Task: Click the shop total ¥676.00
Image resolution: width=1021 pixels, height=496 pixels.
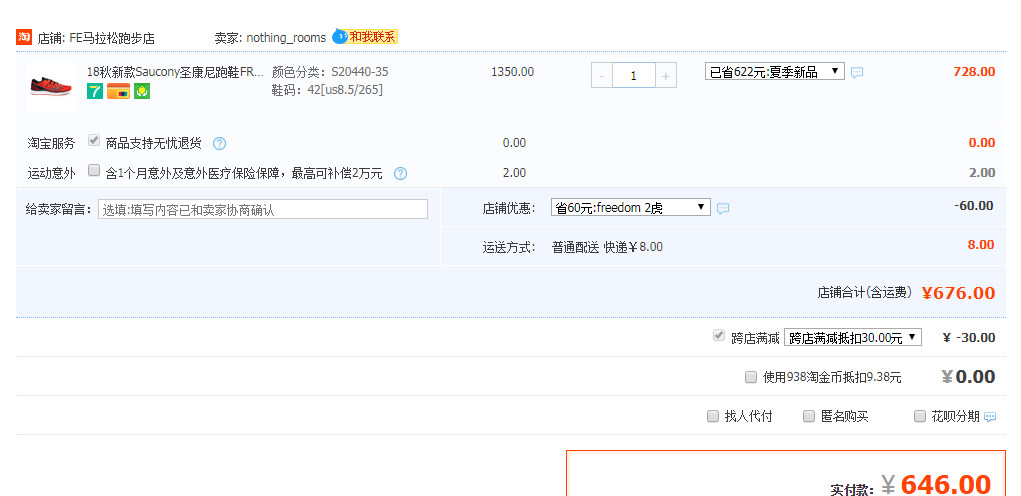Action: [958, 293]
